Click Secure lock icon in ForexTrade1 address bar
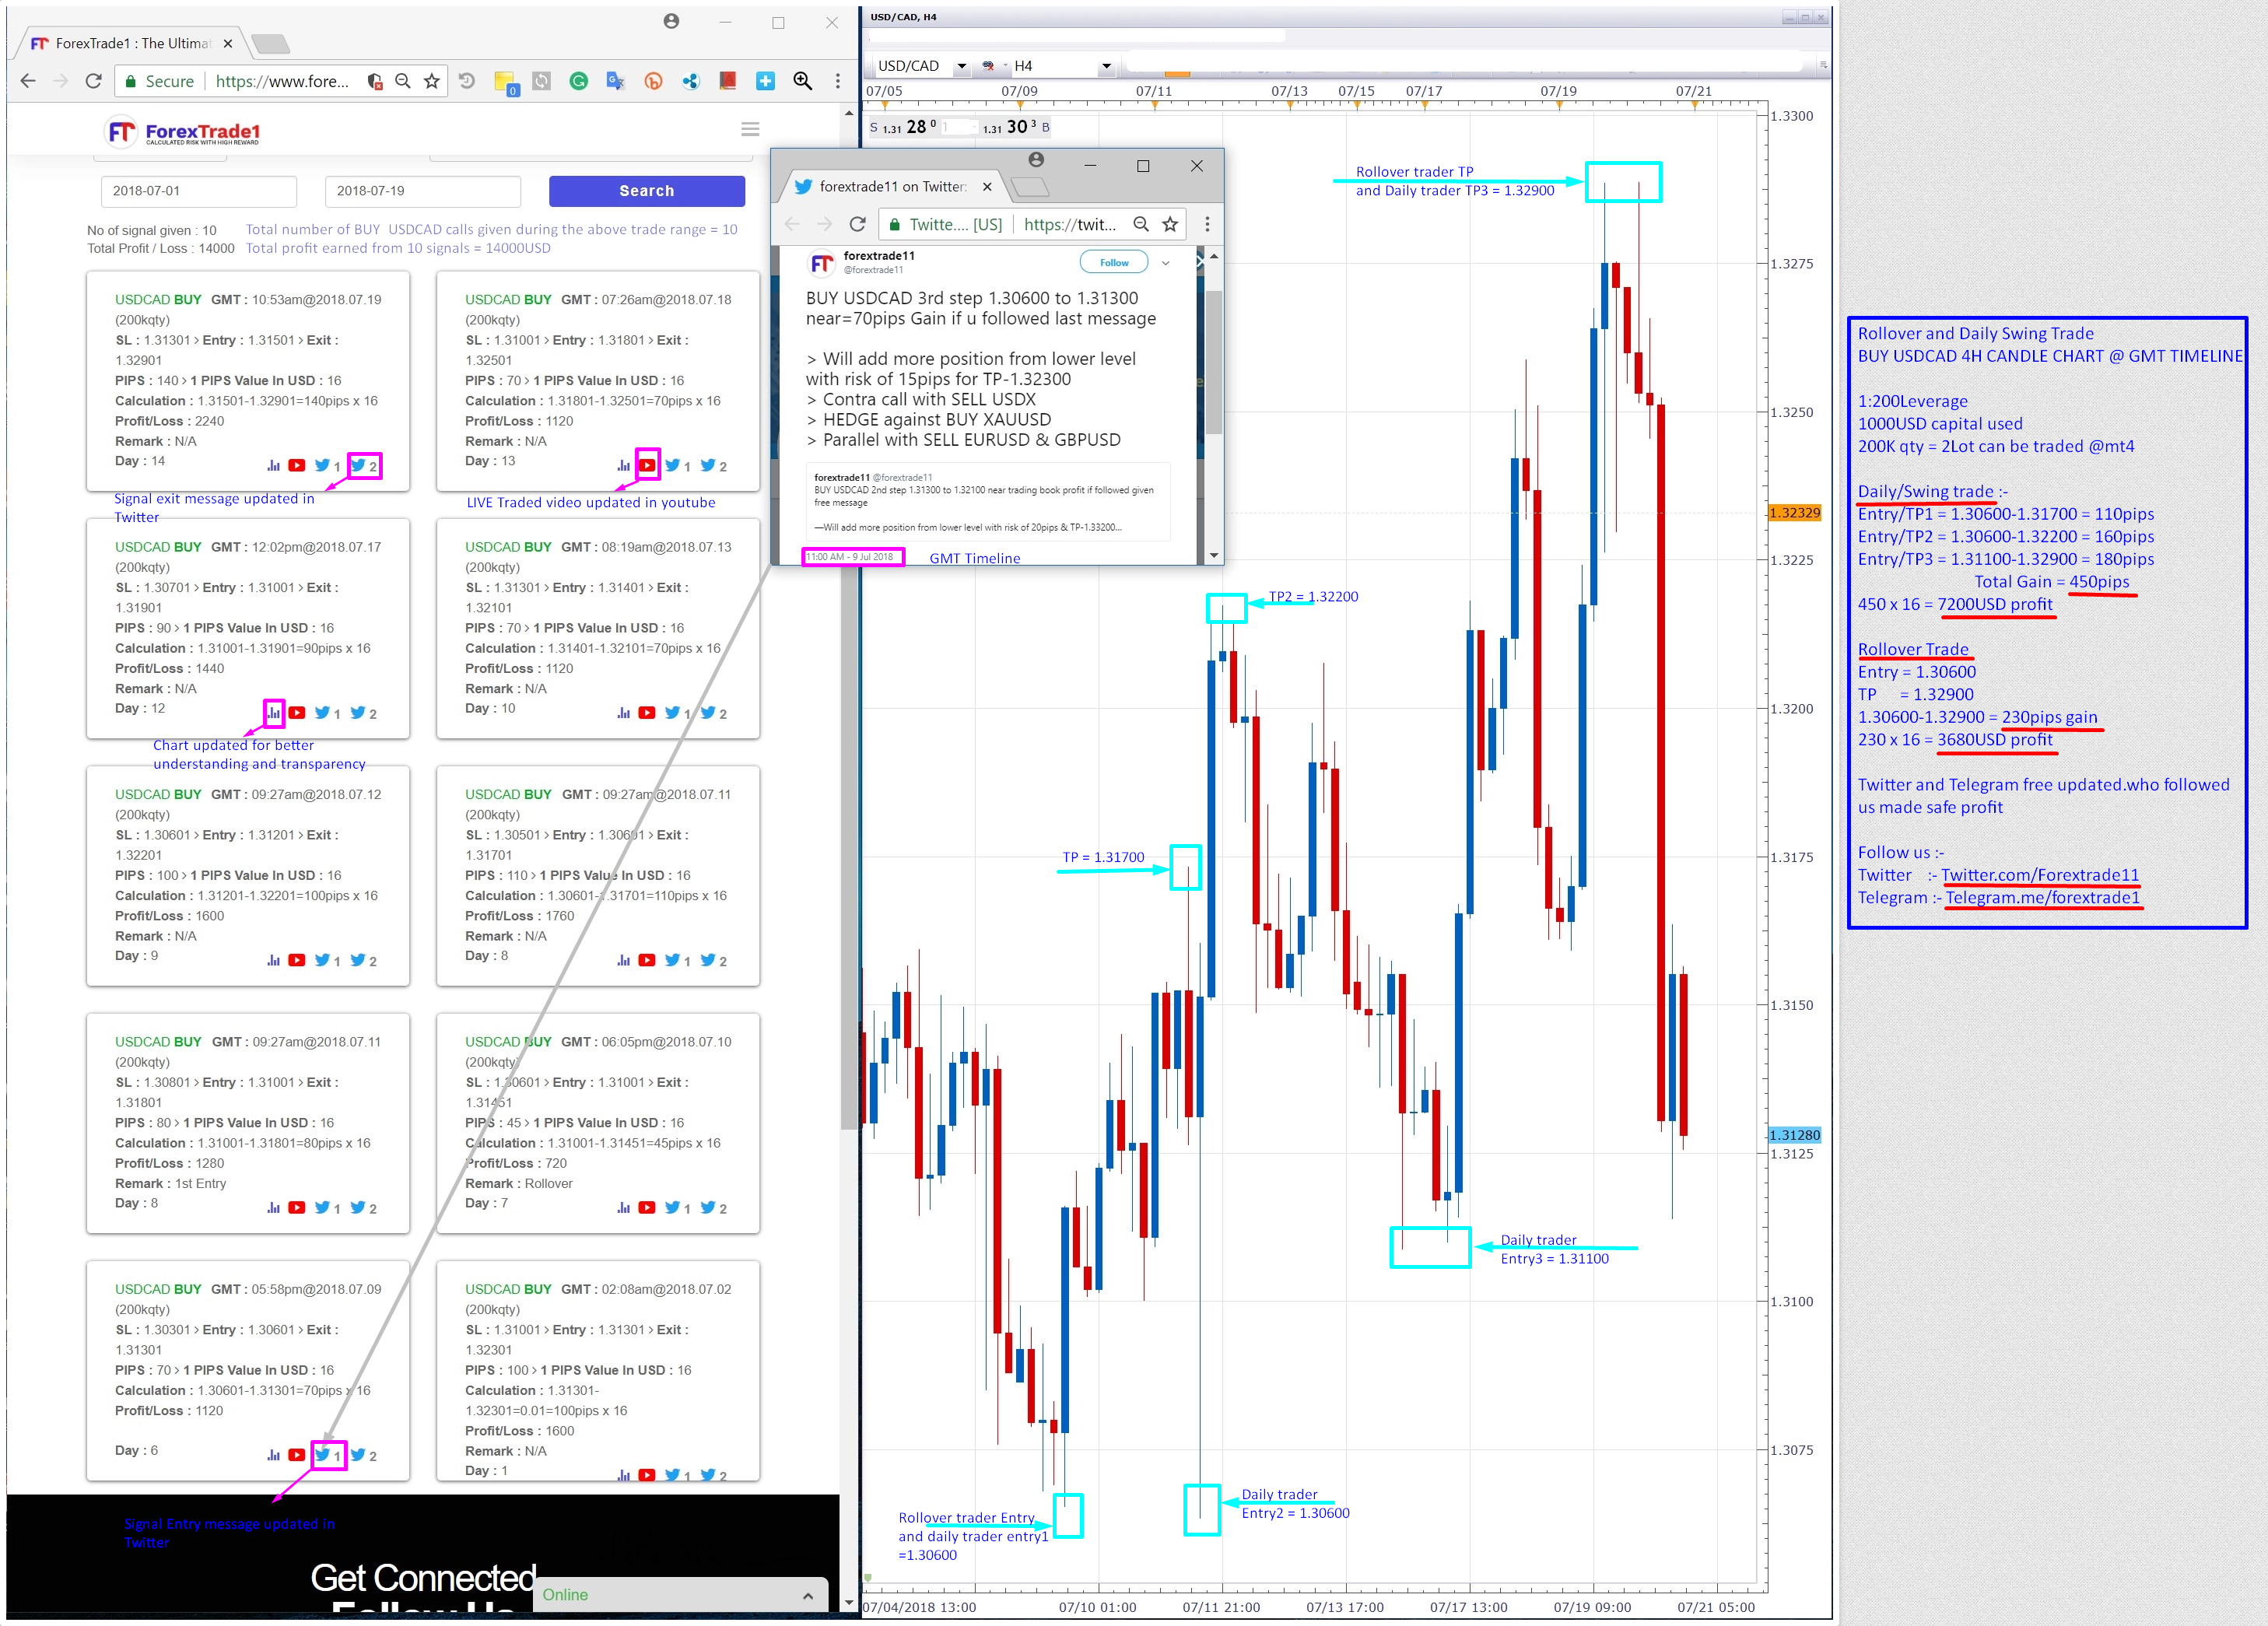The width and height of the screenshot is (2268, 1626). tap(130, 82)
